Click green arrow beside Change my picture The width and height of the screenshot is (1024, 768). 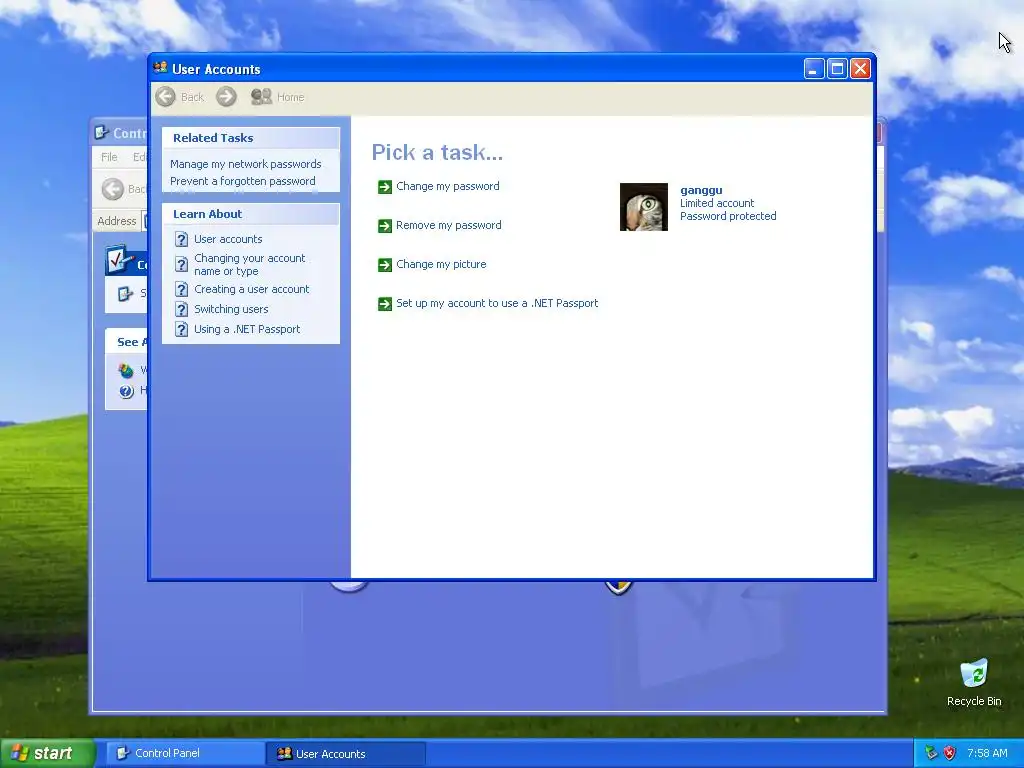385,264
